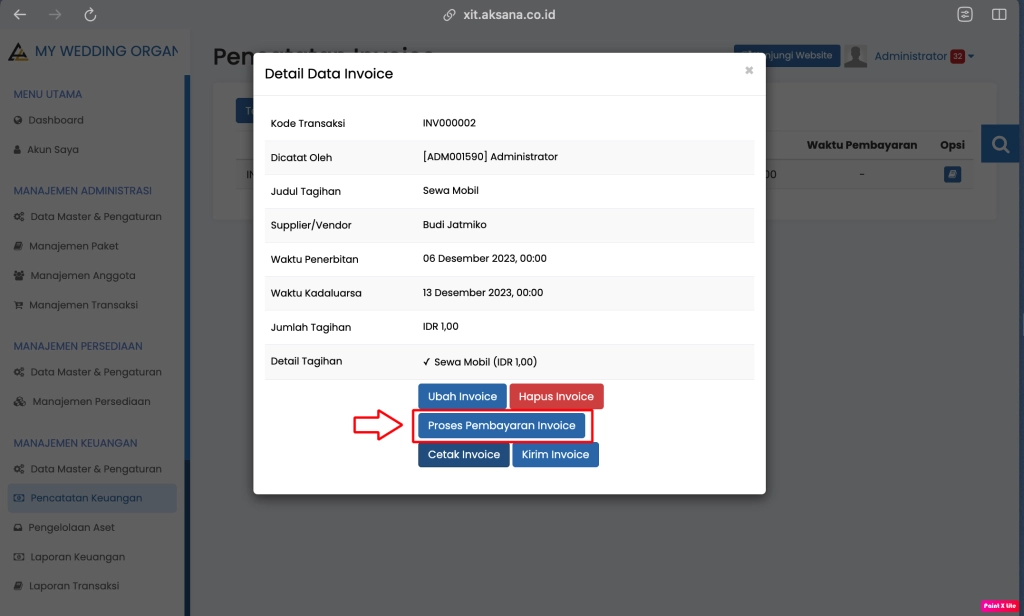Click Ubah Invoice button
Viewport: 1024px width, 616px height.
(x=462, y=397)
